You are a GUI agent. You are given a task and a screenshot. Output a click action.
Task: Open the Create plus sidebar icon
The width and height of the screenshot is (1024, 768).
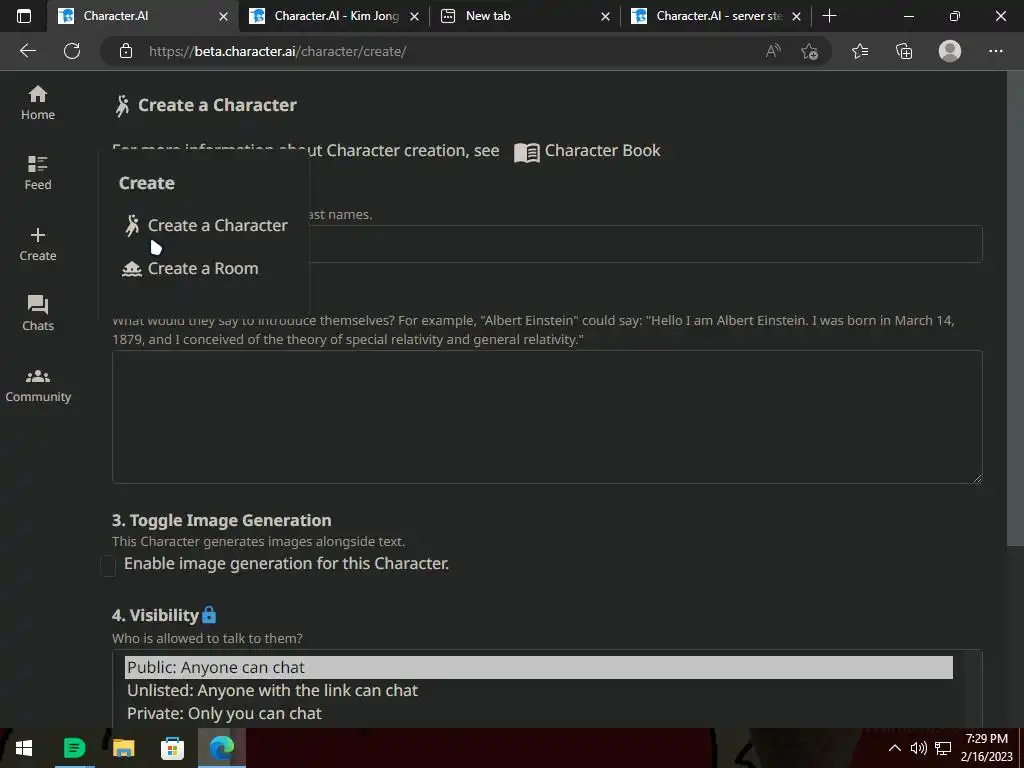38,244
